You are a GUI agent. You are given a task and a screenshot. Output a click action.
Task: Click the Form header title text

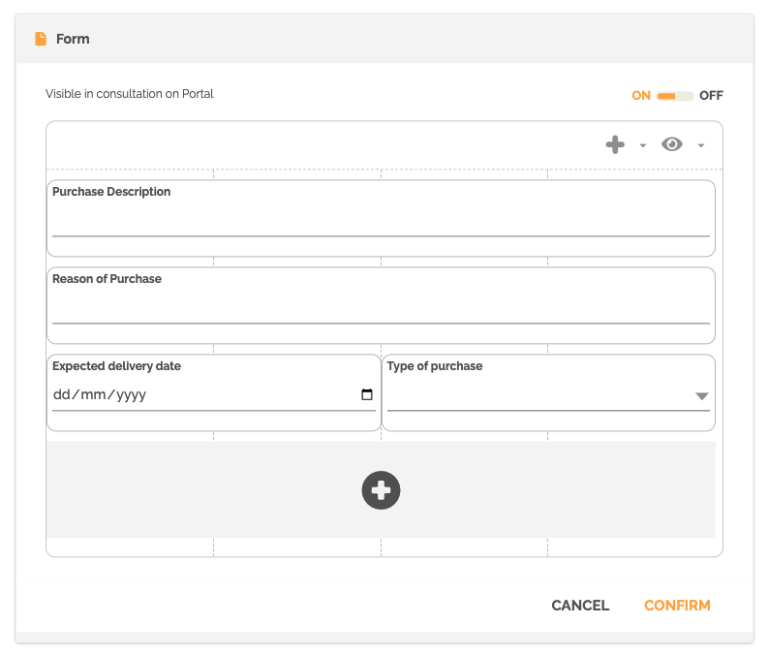point(73,39)
